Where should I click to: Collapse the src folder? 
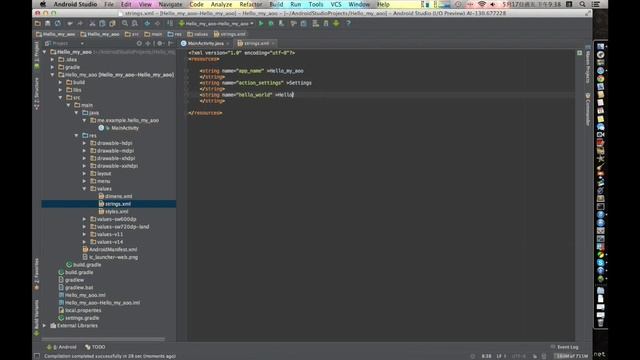[60, 98]
